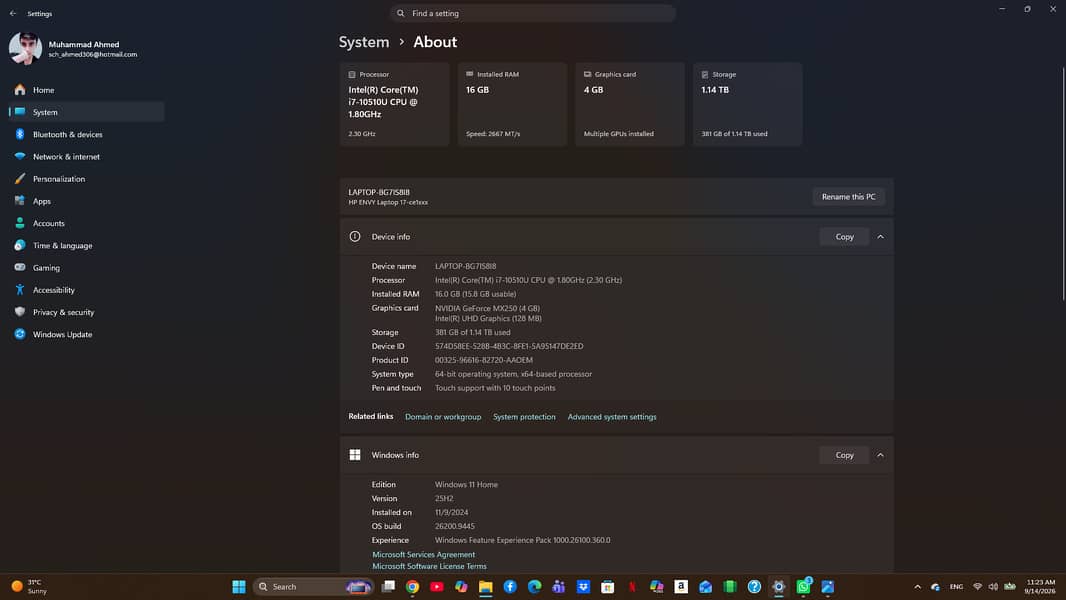
Task: Click the Find a setting search box
Action: (x=532, y=13)
